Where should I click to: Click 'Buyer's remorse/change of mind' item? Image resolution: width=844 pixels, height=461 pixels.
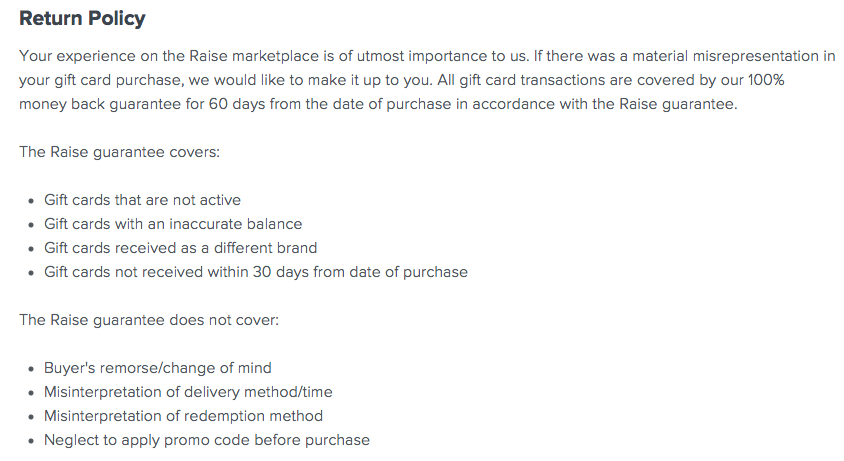click(x=158, y=368)
